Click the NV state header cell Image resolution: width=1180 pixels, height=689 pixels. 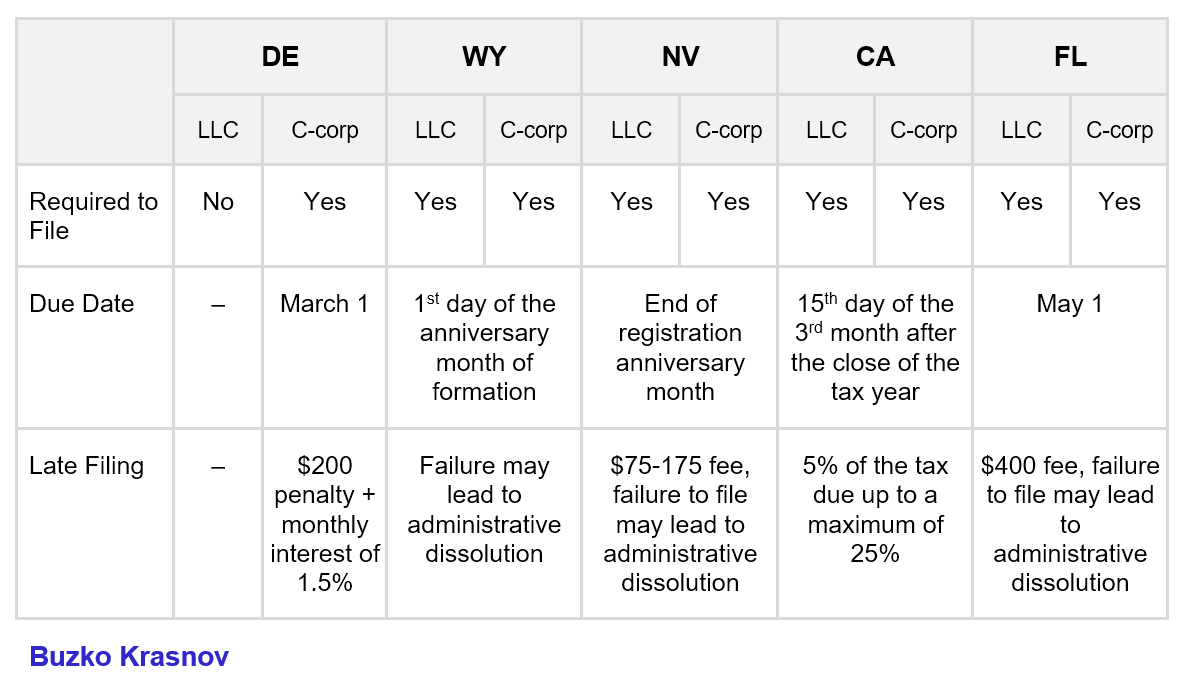click(680, 57)
